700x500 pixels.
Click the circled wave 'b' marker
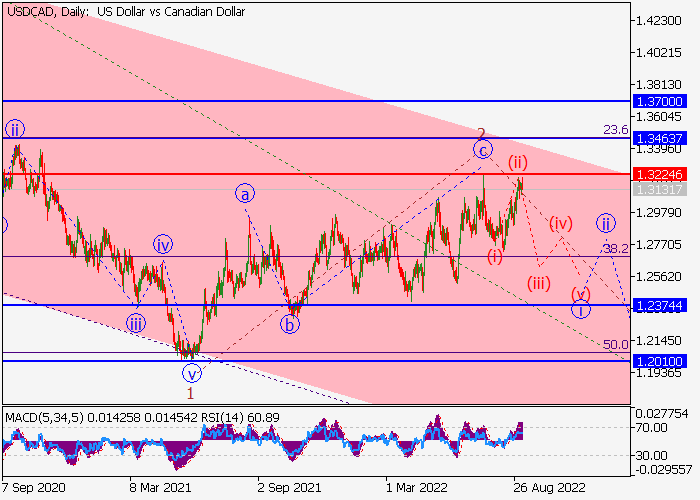[290, 323]
